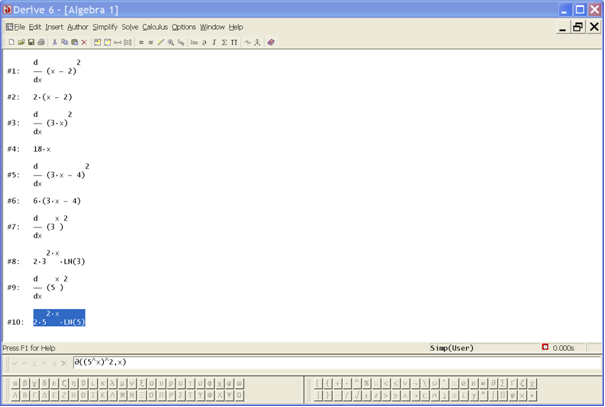
Task: Click the Find Integral toolbar icon
Action: (214, 43)
